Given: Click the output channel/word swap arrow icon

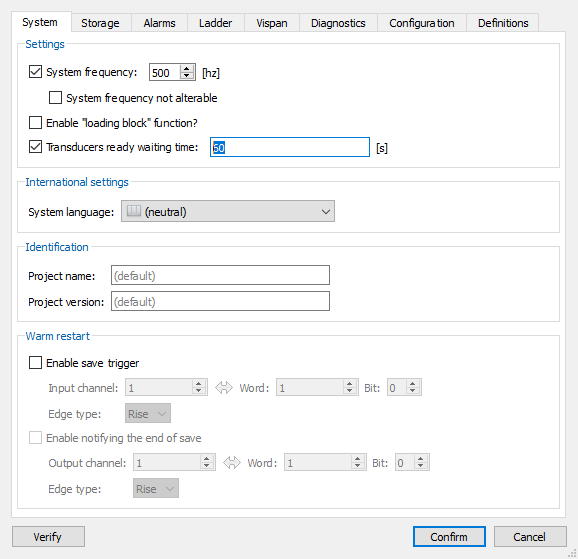Looking at the screenshot, I should tap(232, 462).
